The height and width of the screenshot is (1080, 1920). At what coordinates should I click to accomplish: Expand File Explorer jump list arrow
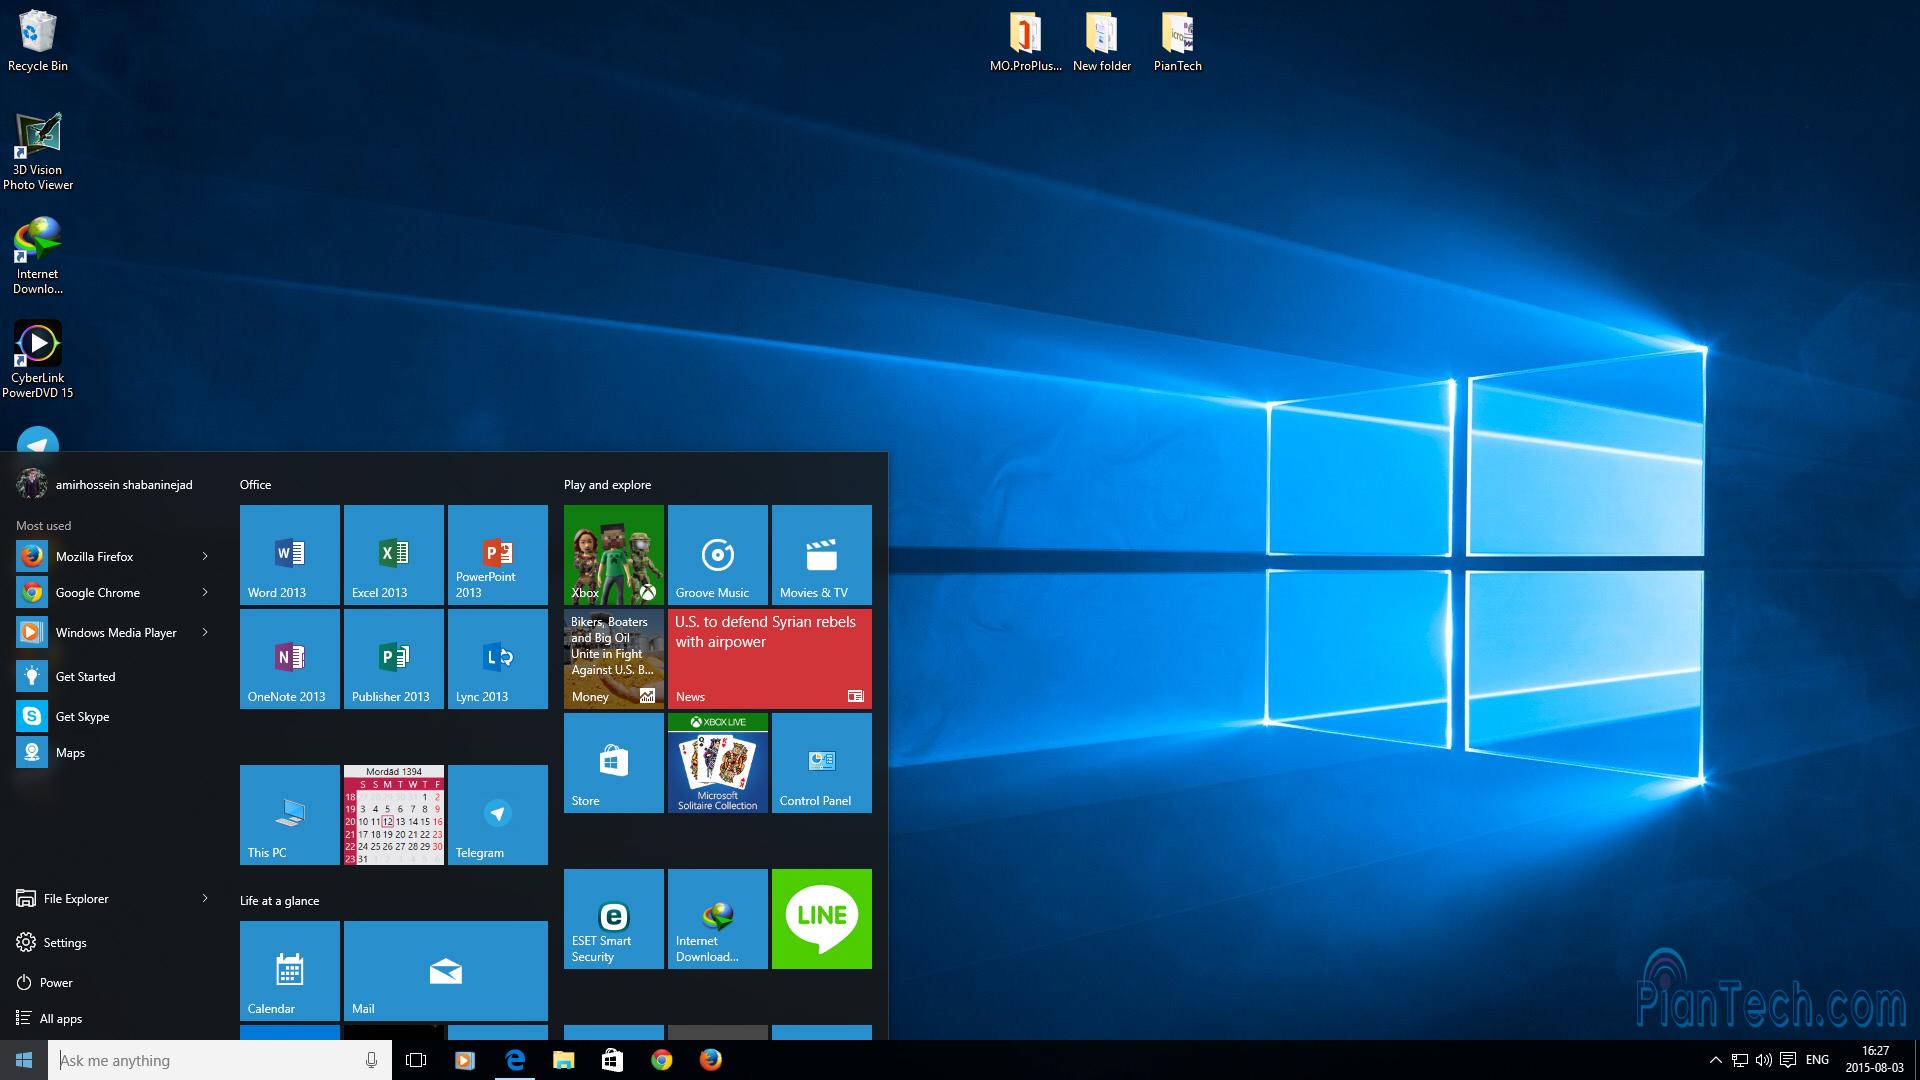click(205, 898)
